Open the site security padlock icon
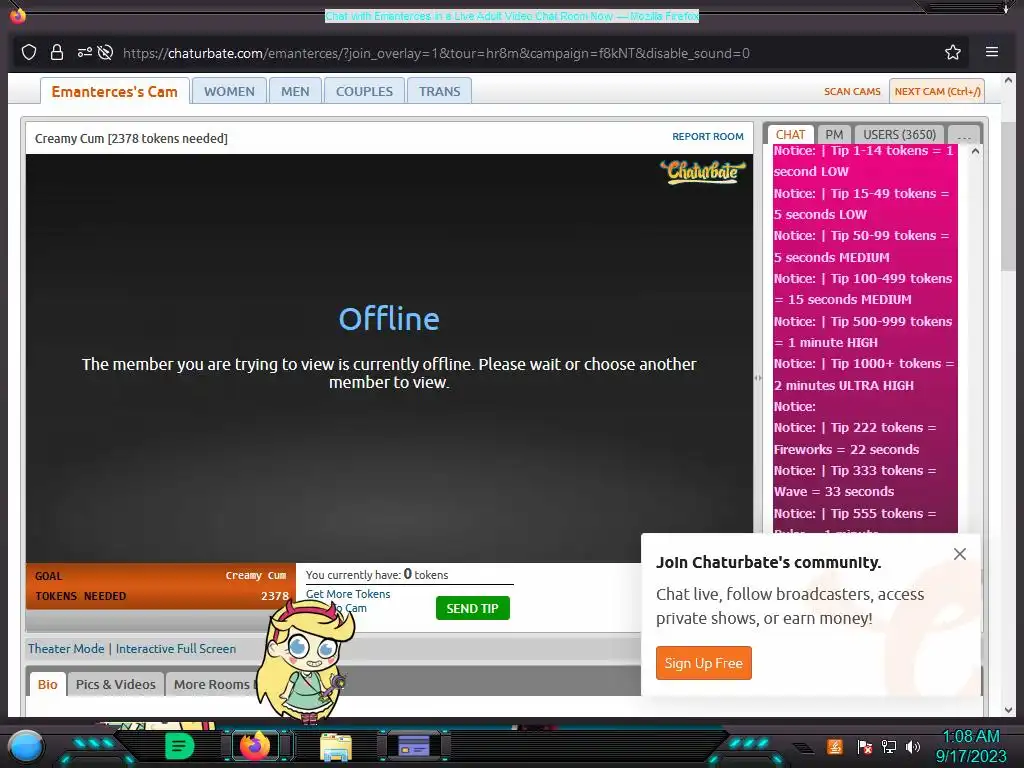The image size is (1024, 768). pos(57,52)
